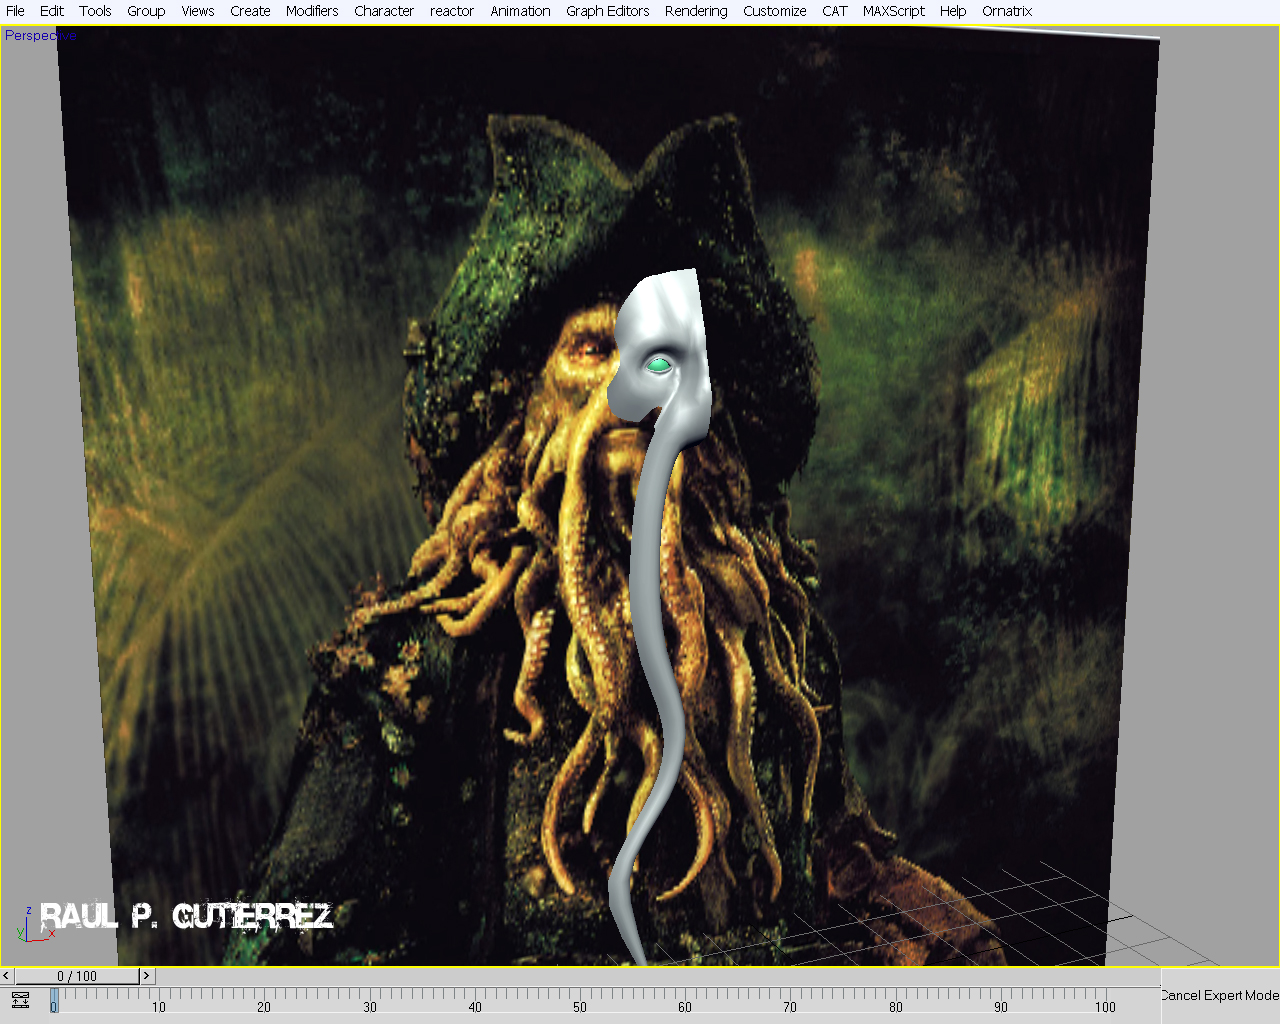Open the reactor menu
Image resolution: width=1280 pixels, height=1024 pixels.
[x=452, y=11]
